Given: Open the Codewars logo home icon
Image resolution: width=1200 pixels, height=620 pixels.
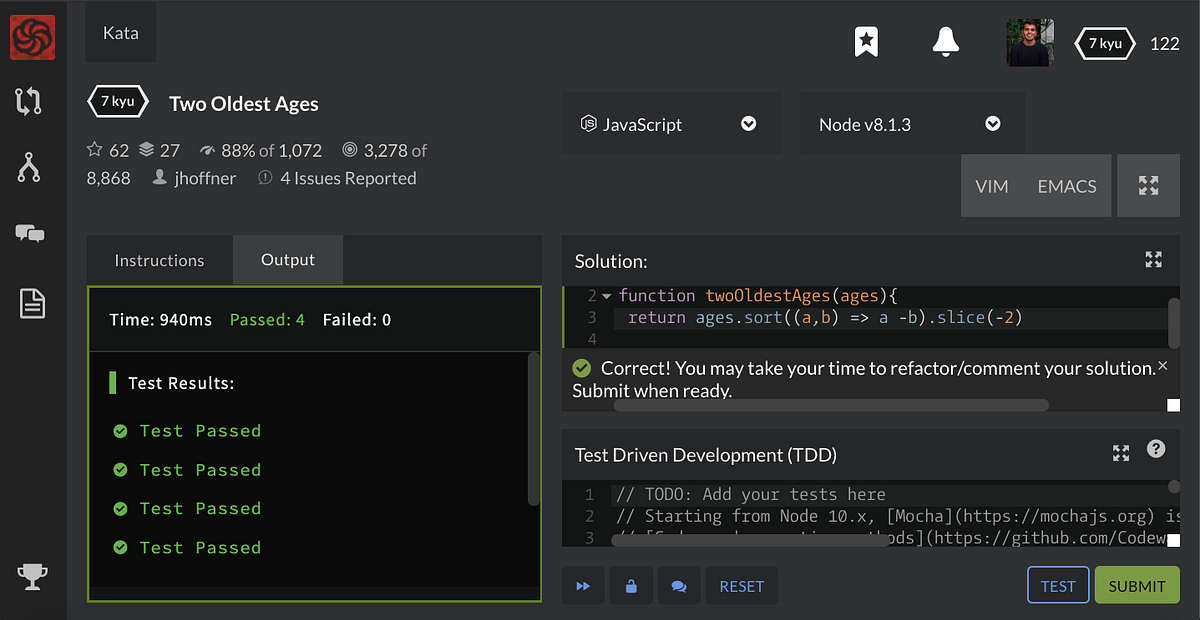Looking at the screenshot, I should click(32, 38).
